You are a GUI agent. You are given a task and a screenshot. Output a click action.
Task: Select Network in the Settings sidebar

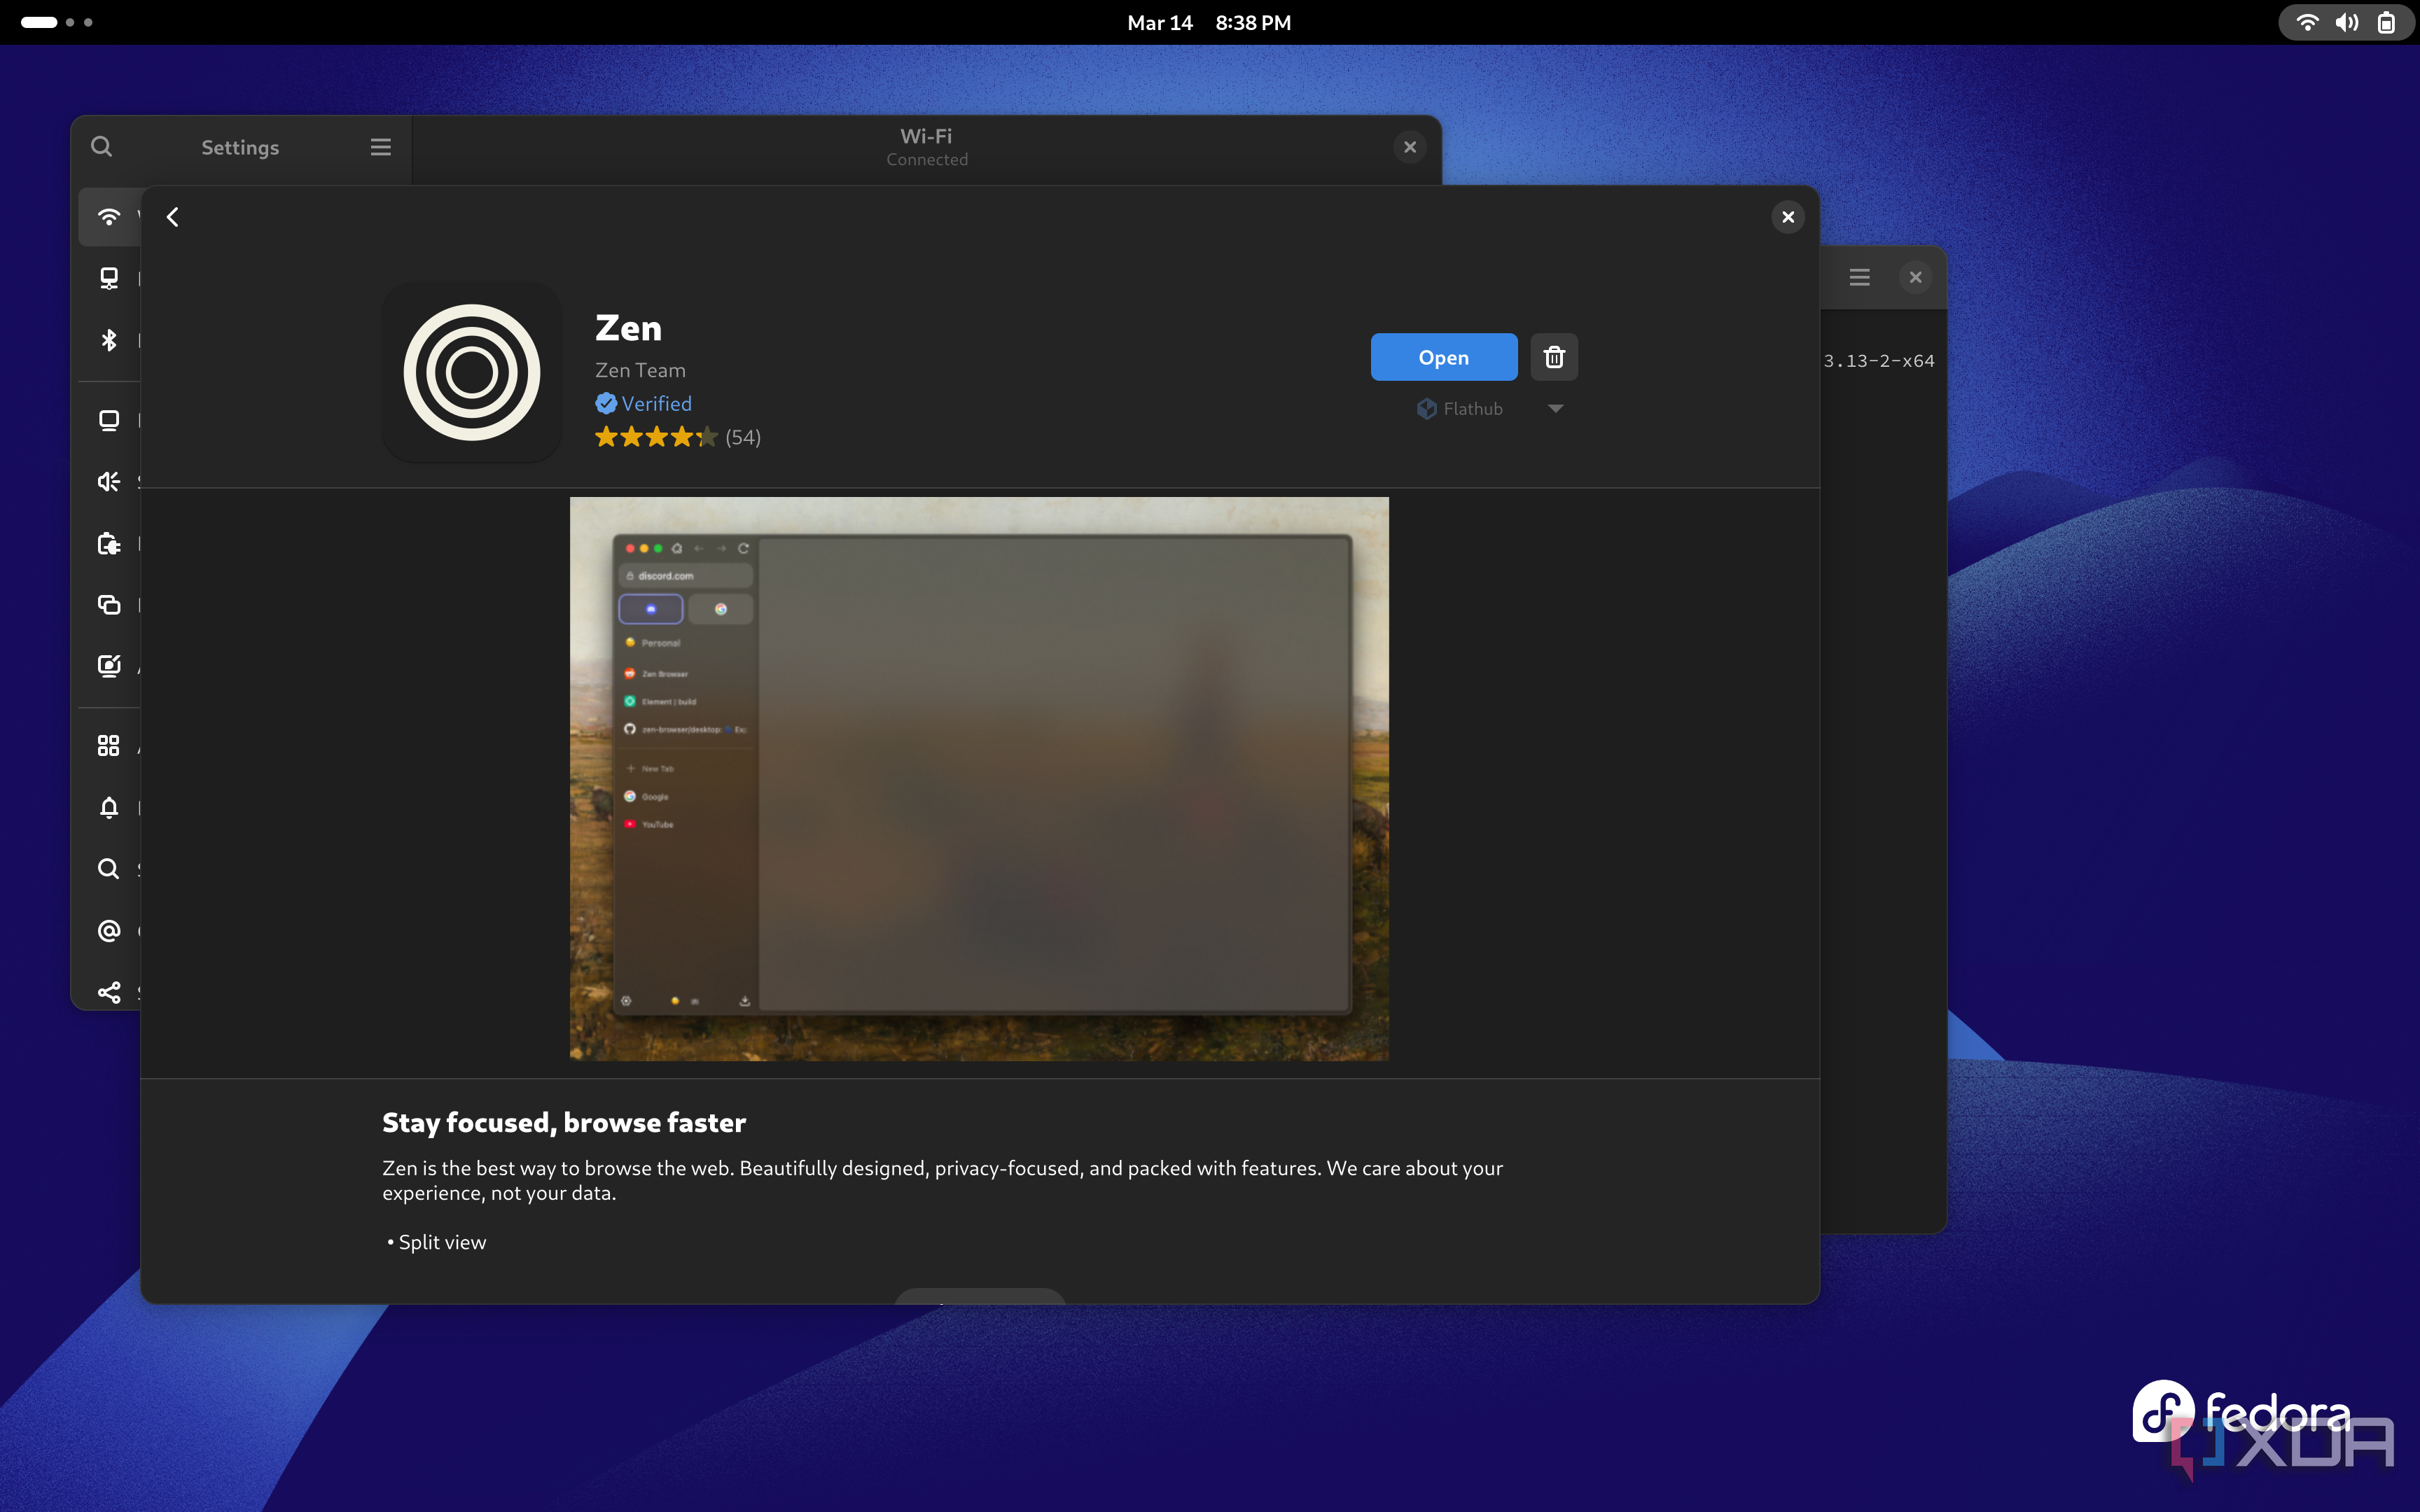[x=109, y=278]
